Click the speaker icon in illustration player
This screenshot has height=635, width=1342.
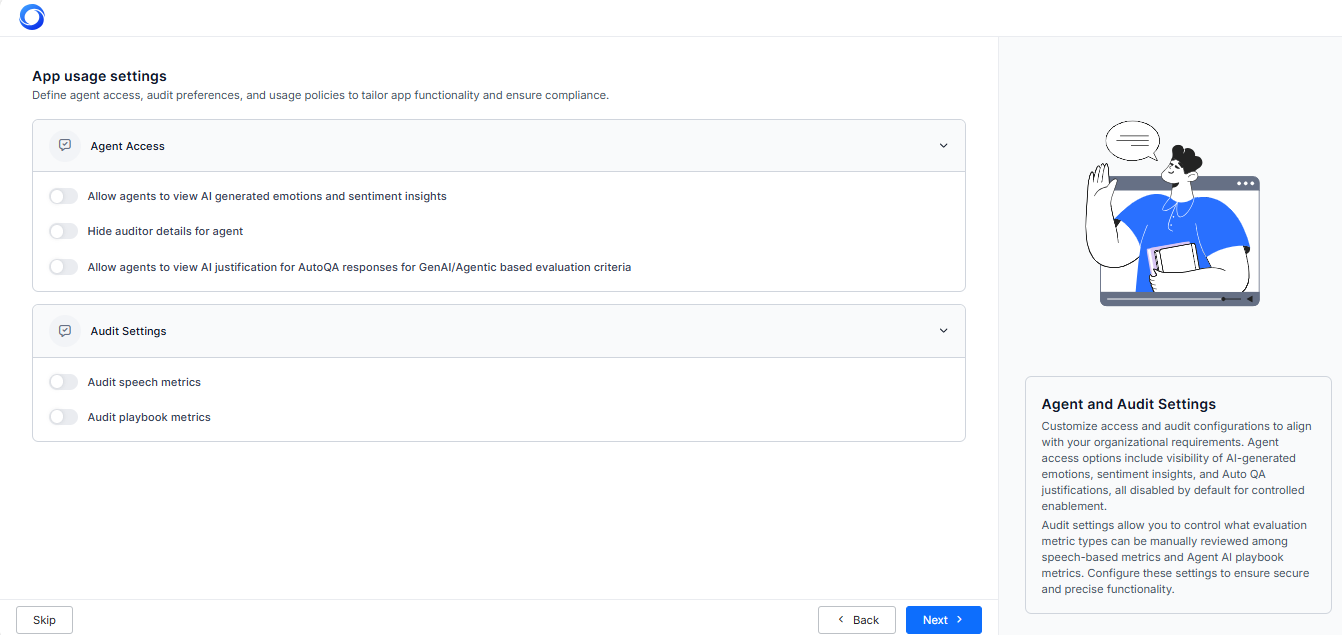(1249, 299)
